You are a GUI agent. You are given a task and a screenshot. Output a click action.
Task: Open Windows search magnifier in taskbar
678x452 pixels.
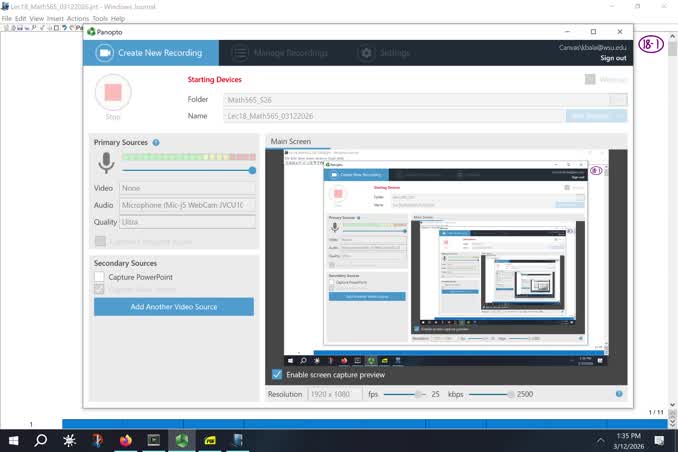tap(41, 441)
